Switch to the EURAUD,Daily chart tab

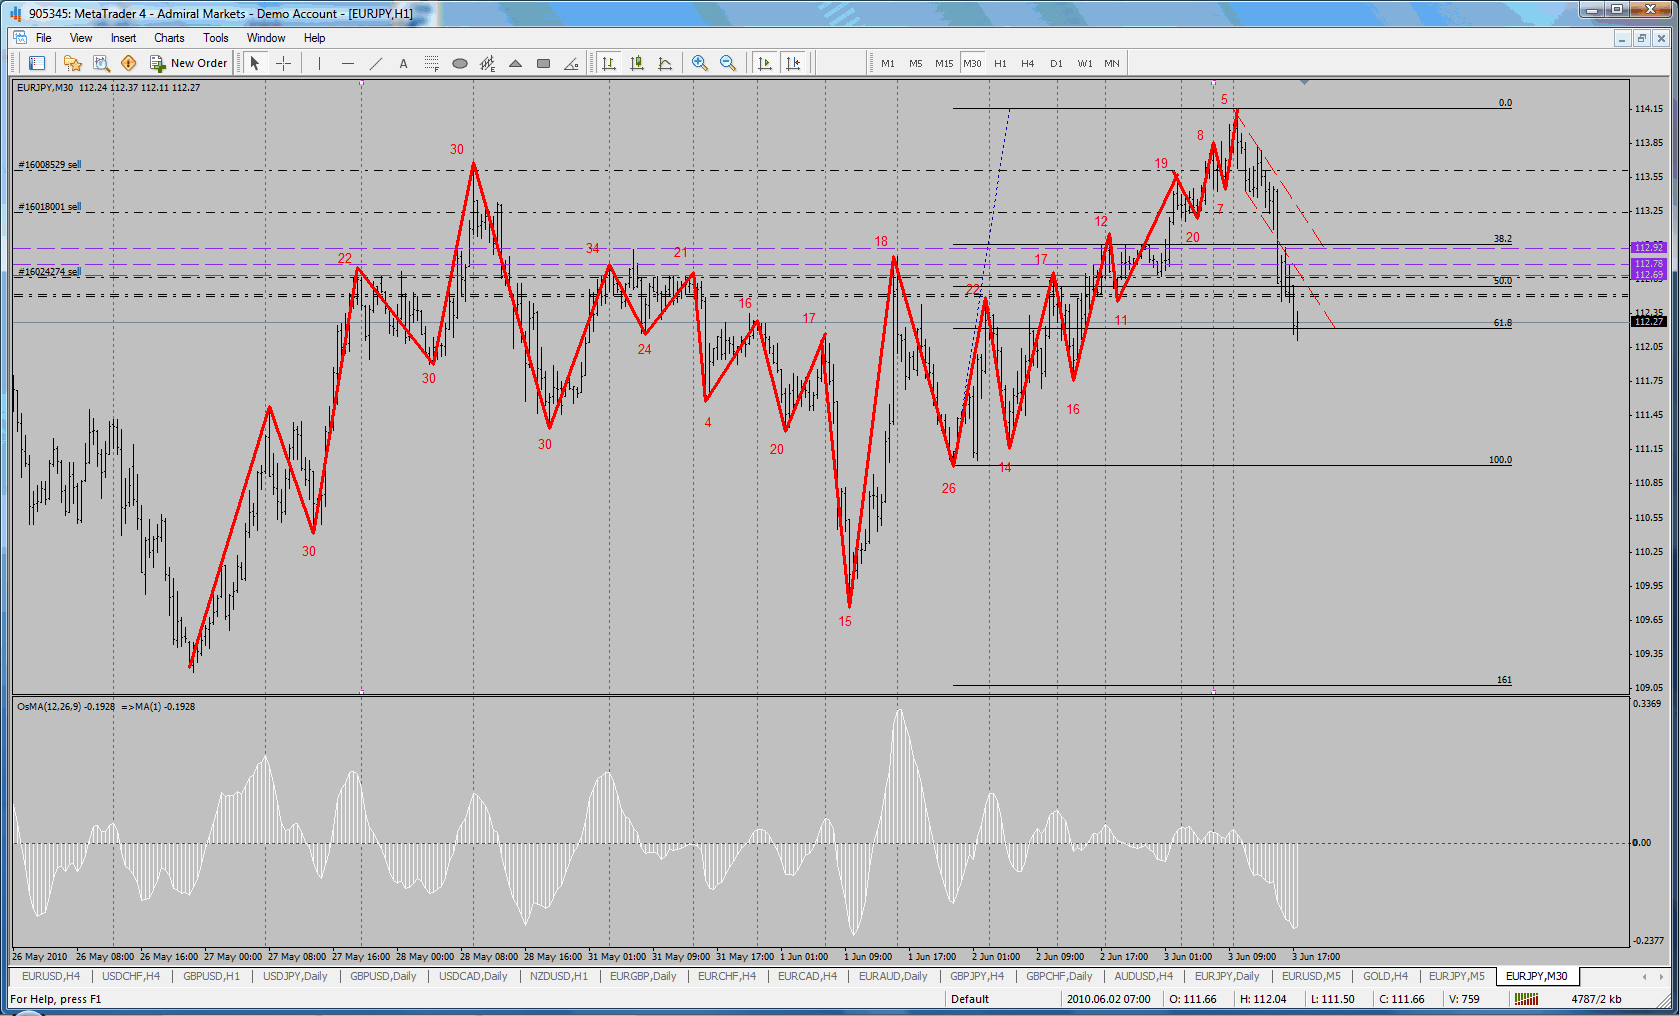[893, 976]
